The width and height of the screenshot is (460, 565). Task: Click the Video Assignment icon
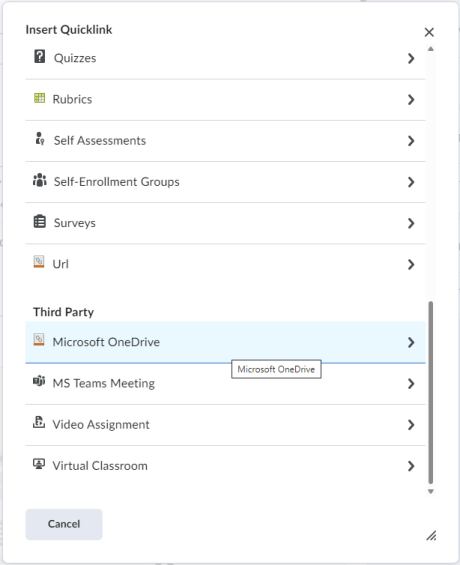[39, 422]
